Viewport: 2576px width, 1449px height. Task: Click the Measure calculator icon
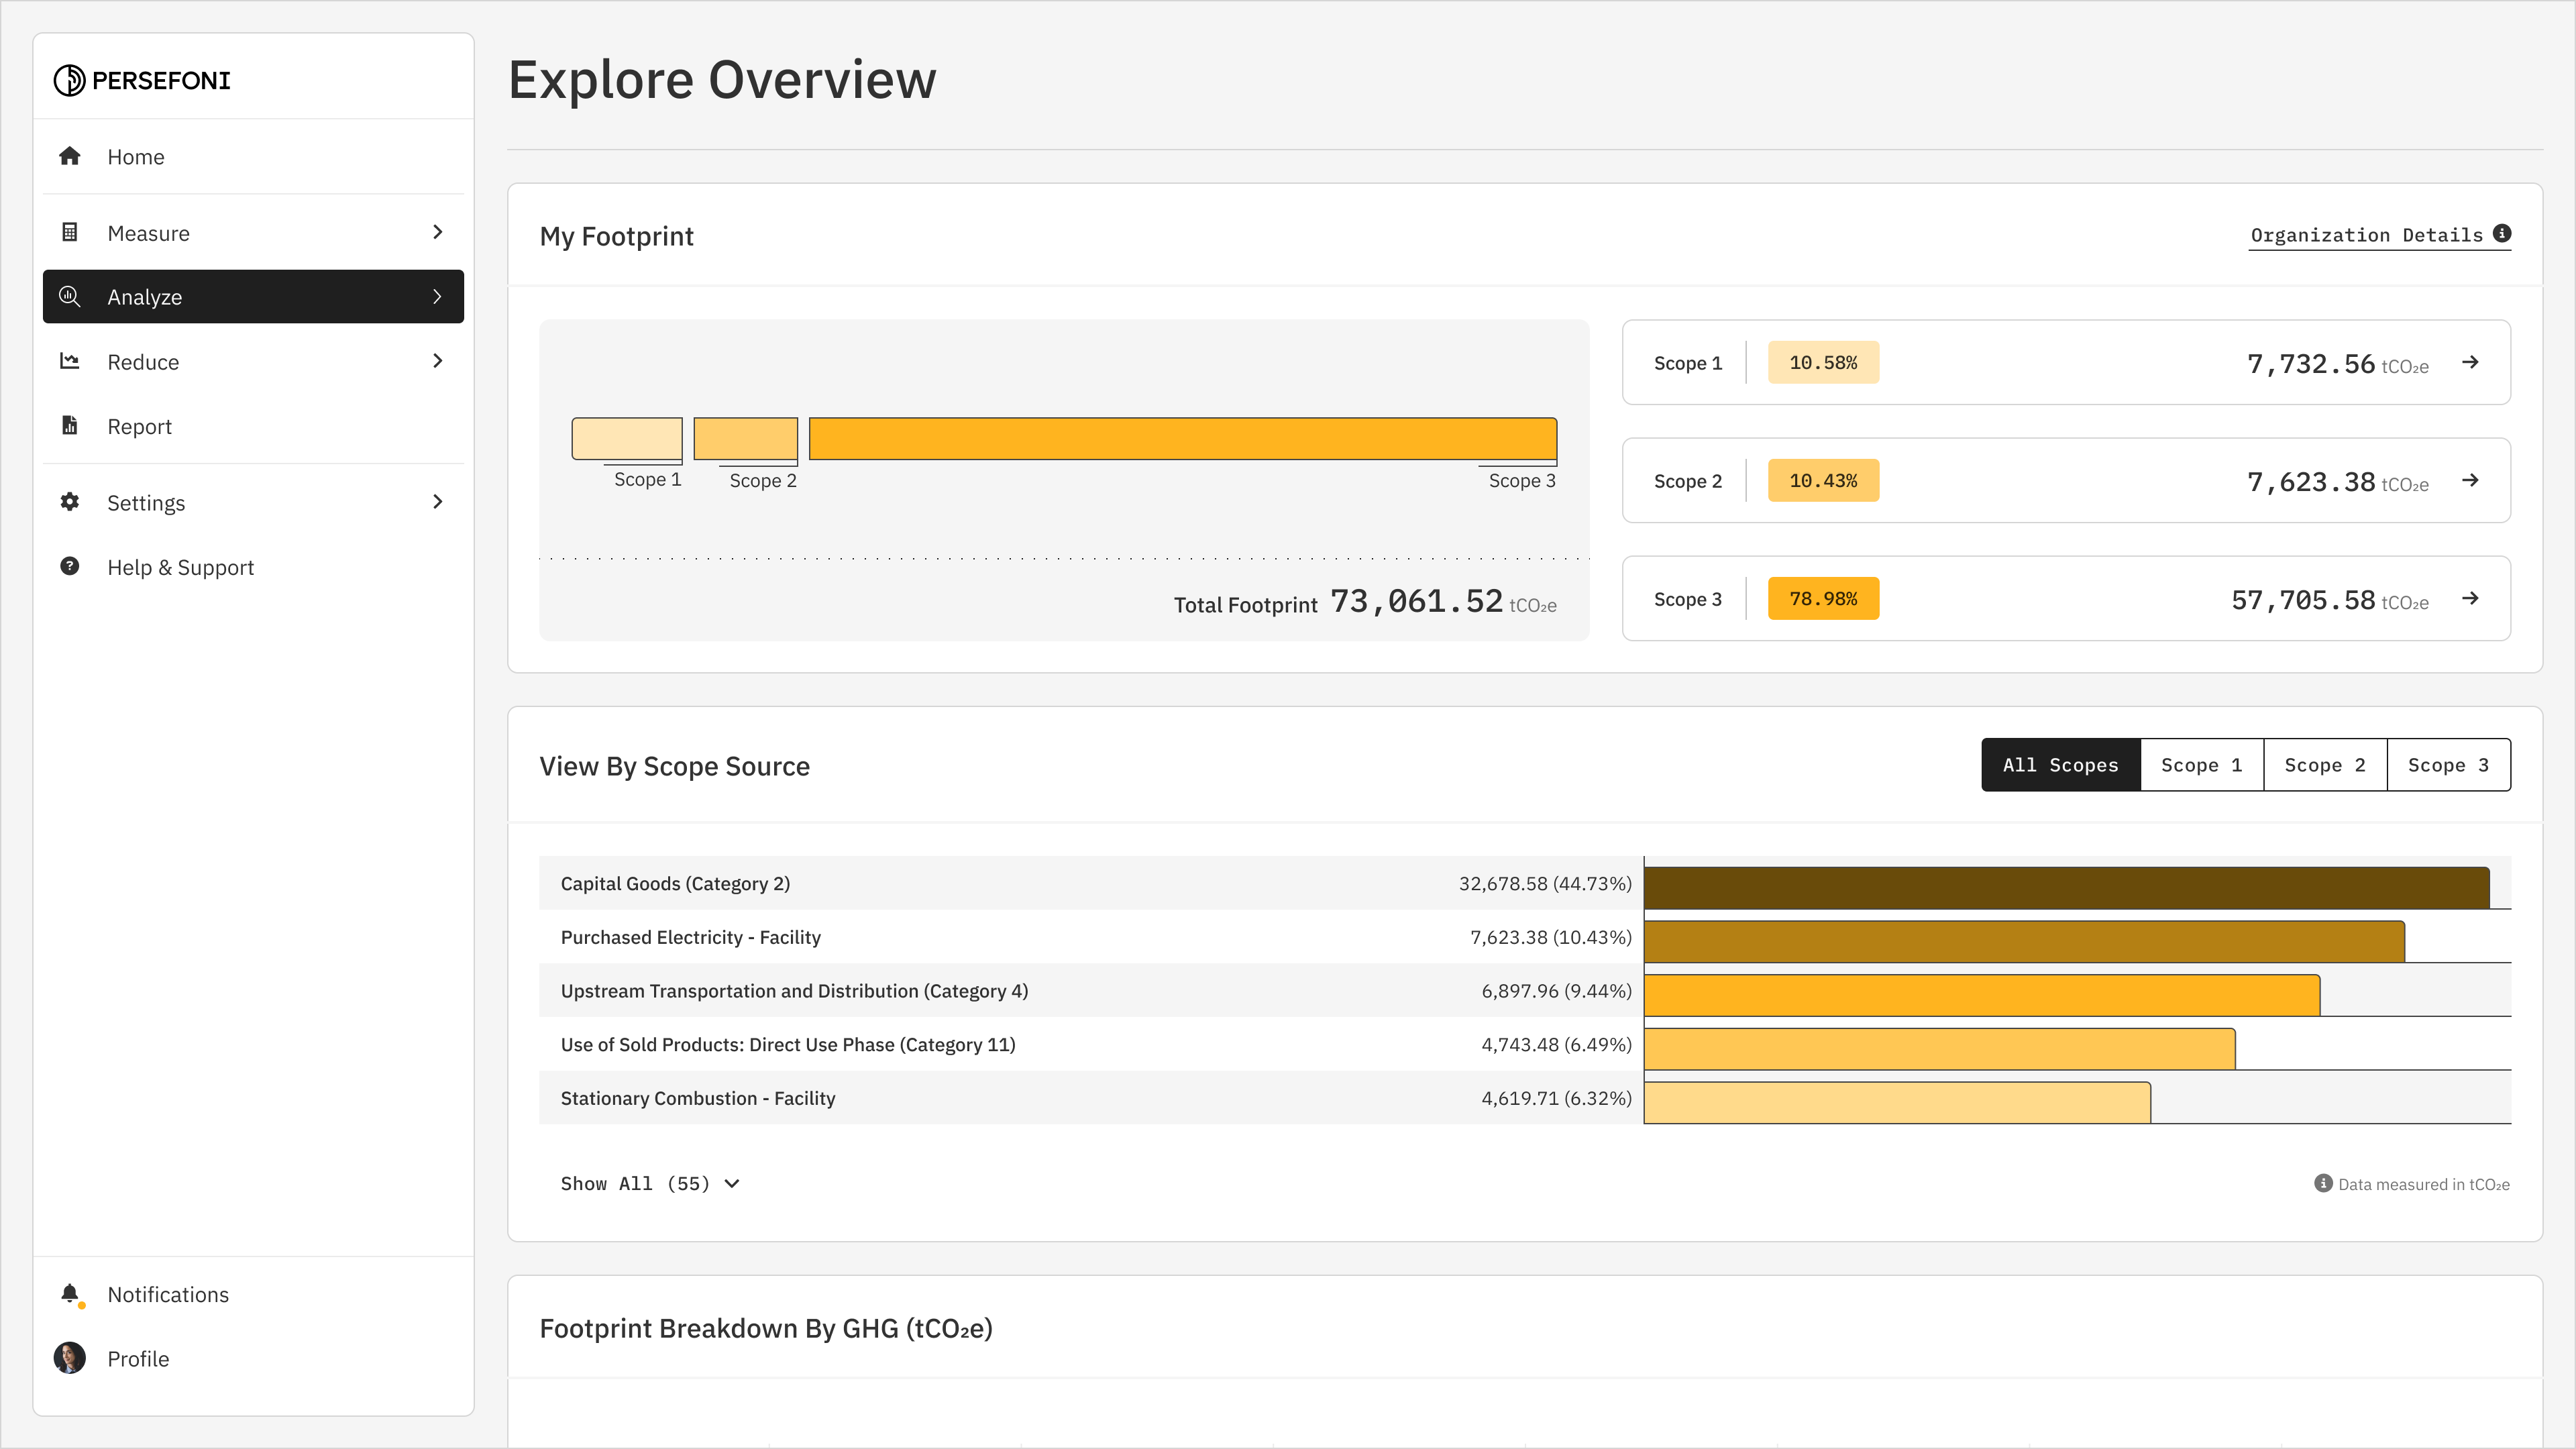point(69,232)
